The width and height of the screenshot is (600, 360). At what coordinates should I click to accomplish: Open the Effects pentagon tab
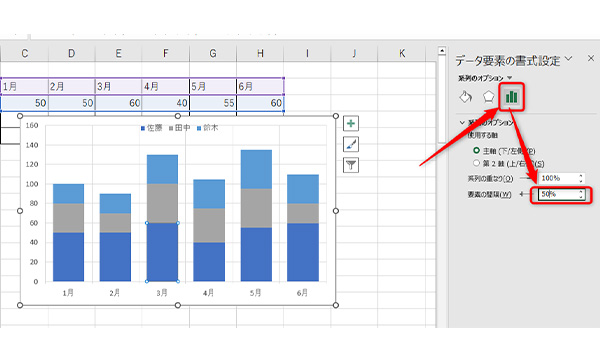click(x=489, y=97)
